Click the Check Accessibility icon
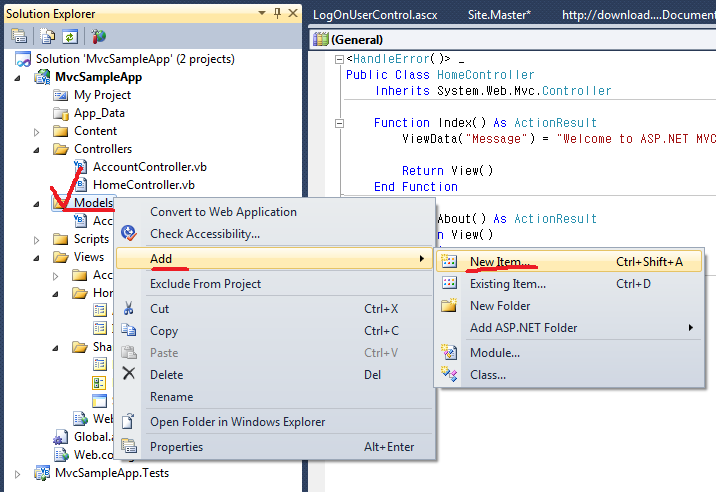Viewport: 716px width, 492px height. (x=129, y=233)
